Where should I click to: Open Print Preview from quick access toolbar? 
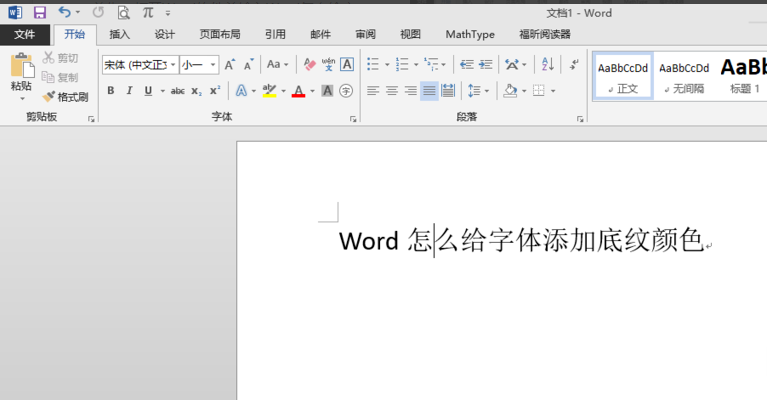click(x=124, y=13)
